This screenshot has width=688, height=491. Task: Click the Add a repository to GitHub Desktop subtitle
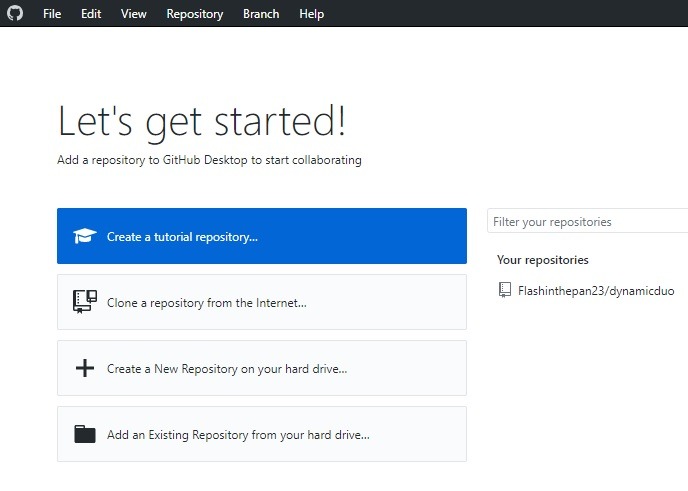click(x=209, y=160)
